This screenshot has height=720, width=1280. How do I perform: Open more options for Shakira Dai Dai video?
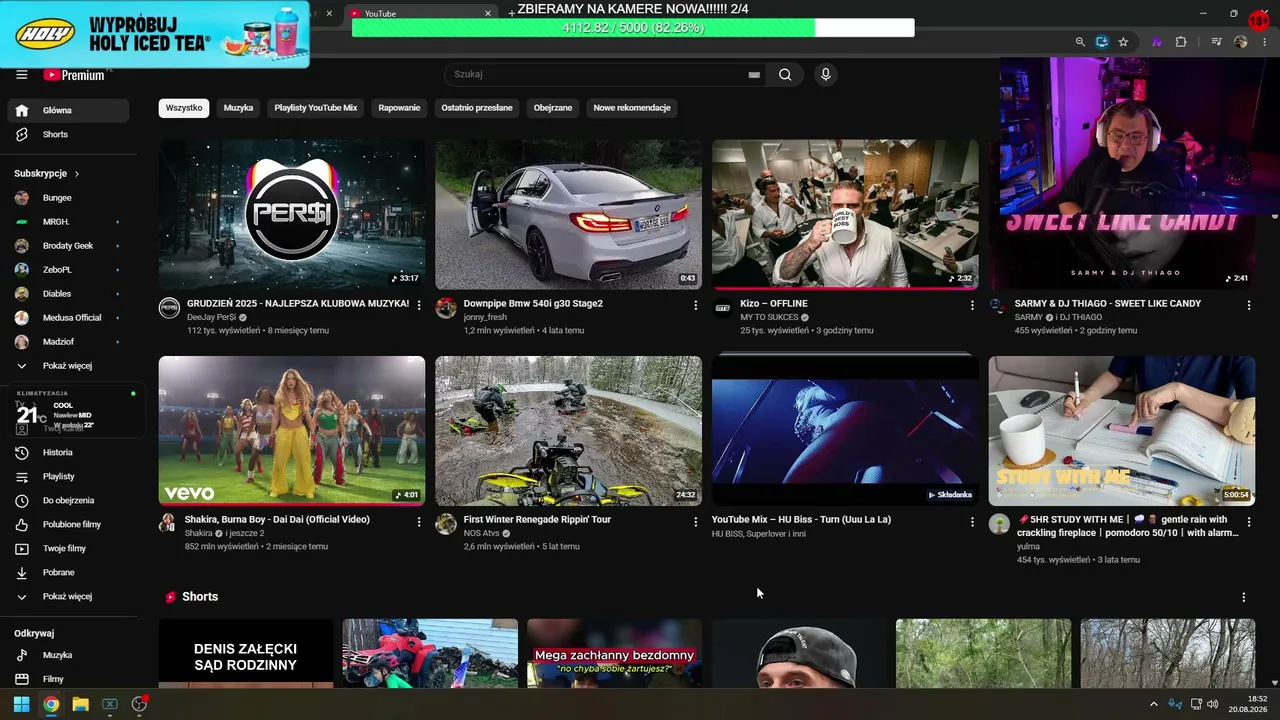tap(419, 521)
